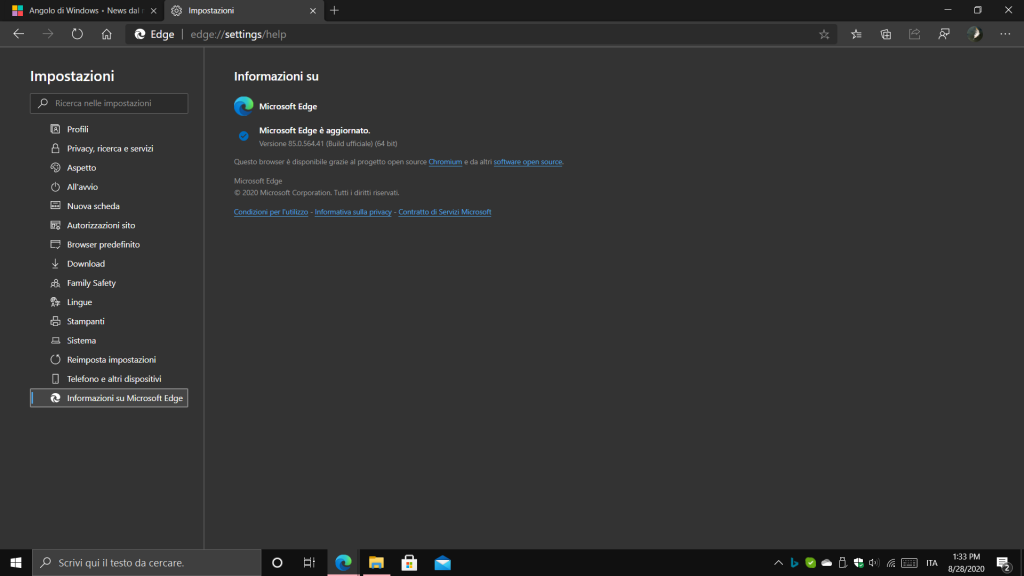Open a new tab with plus button
The height and width of the screenshot is (576, 1024).
(334, 10)
